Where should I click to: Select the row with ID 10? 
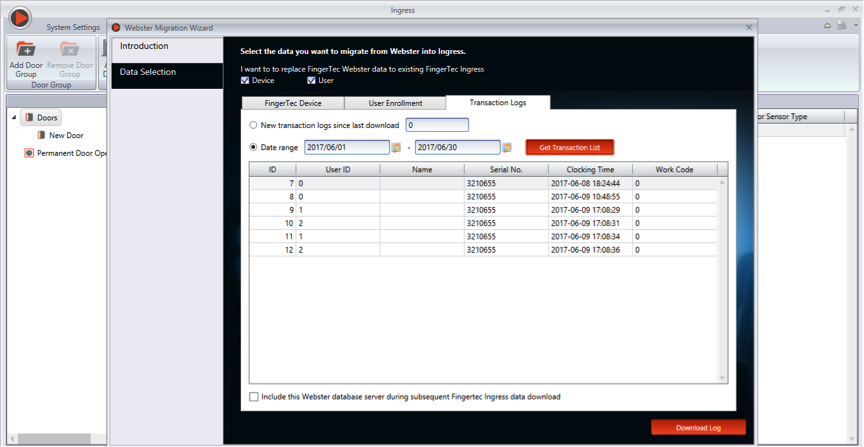click(x=483, y=223)
